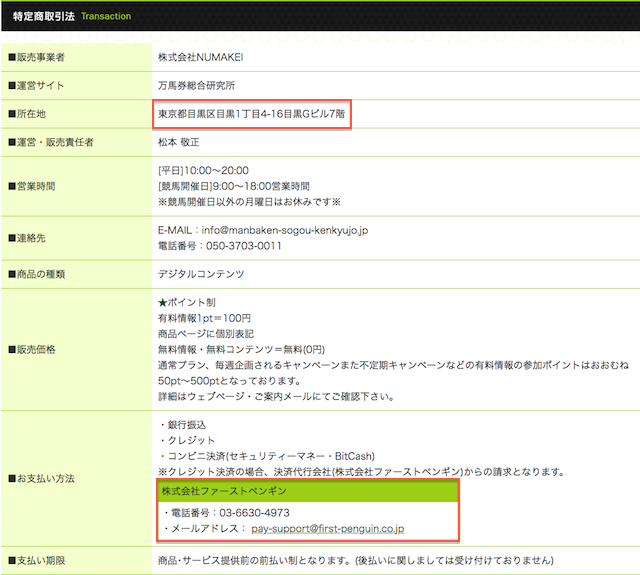
Task: Click the 特定商取引法 Transaction header title
Action: [72, 16]
